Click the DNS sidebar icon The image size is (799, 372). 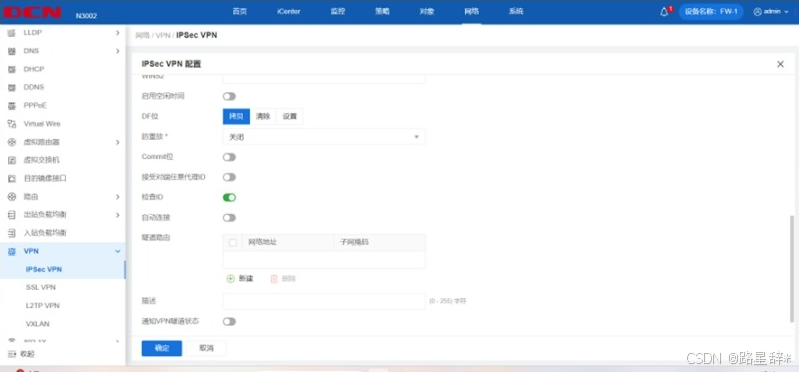(11, 51)
